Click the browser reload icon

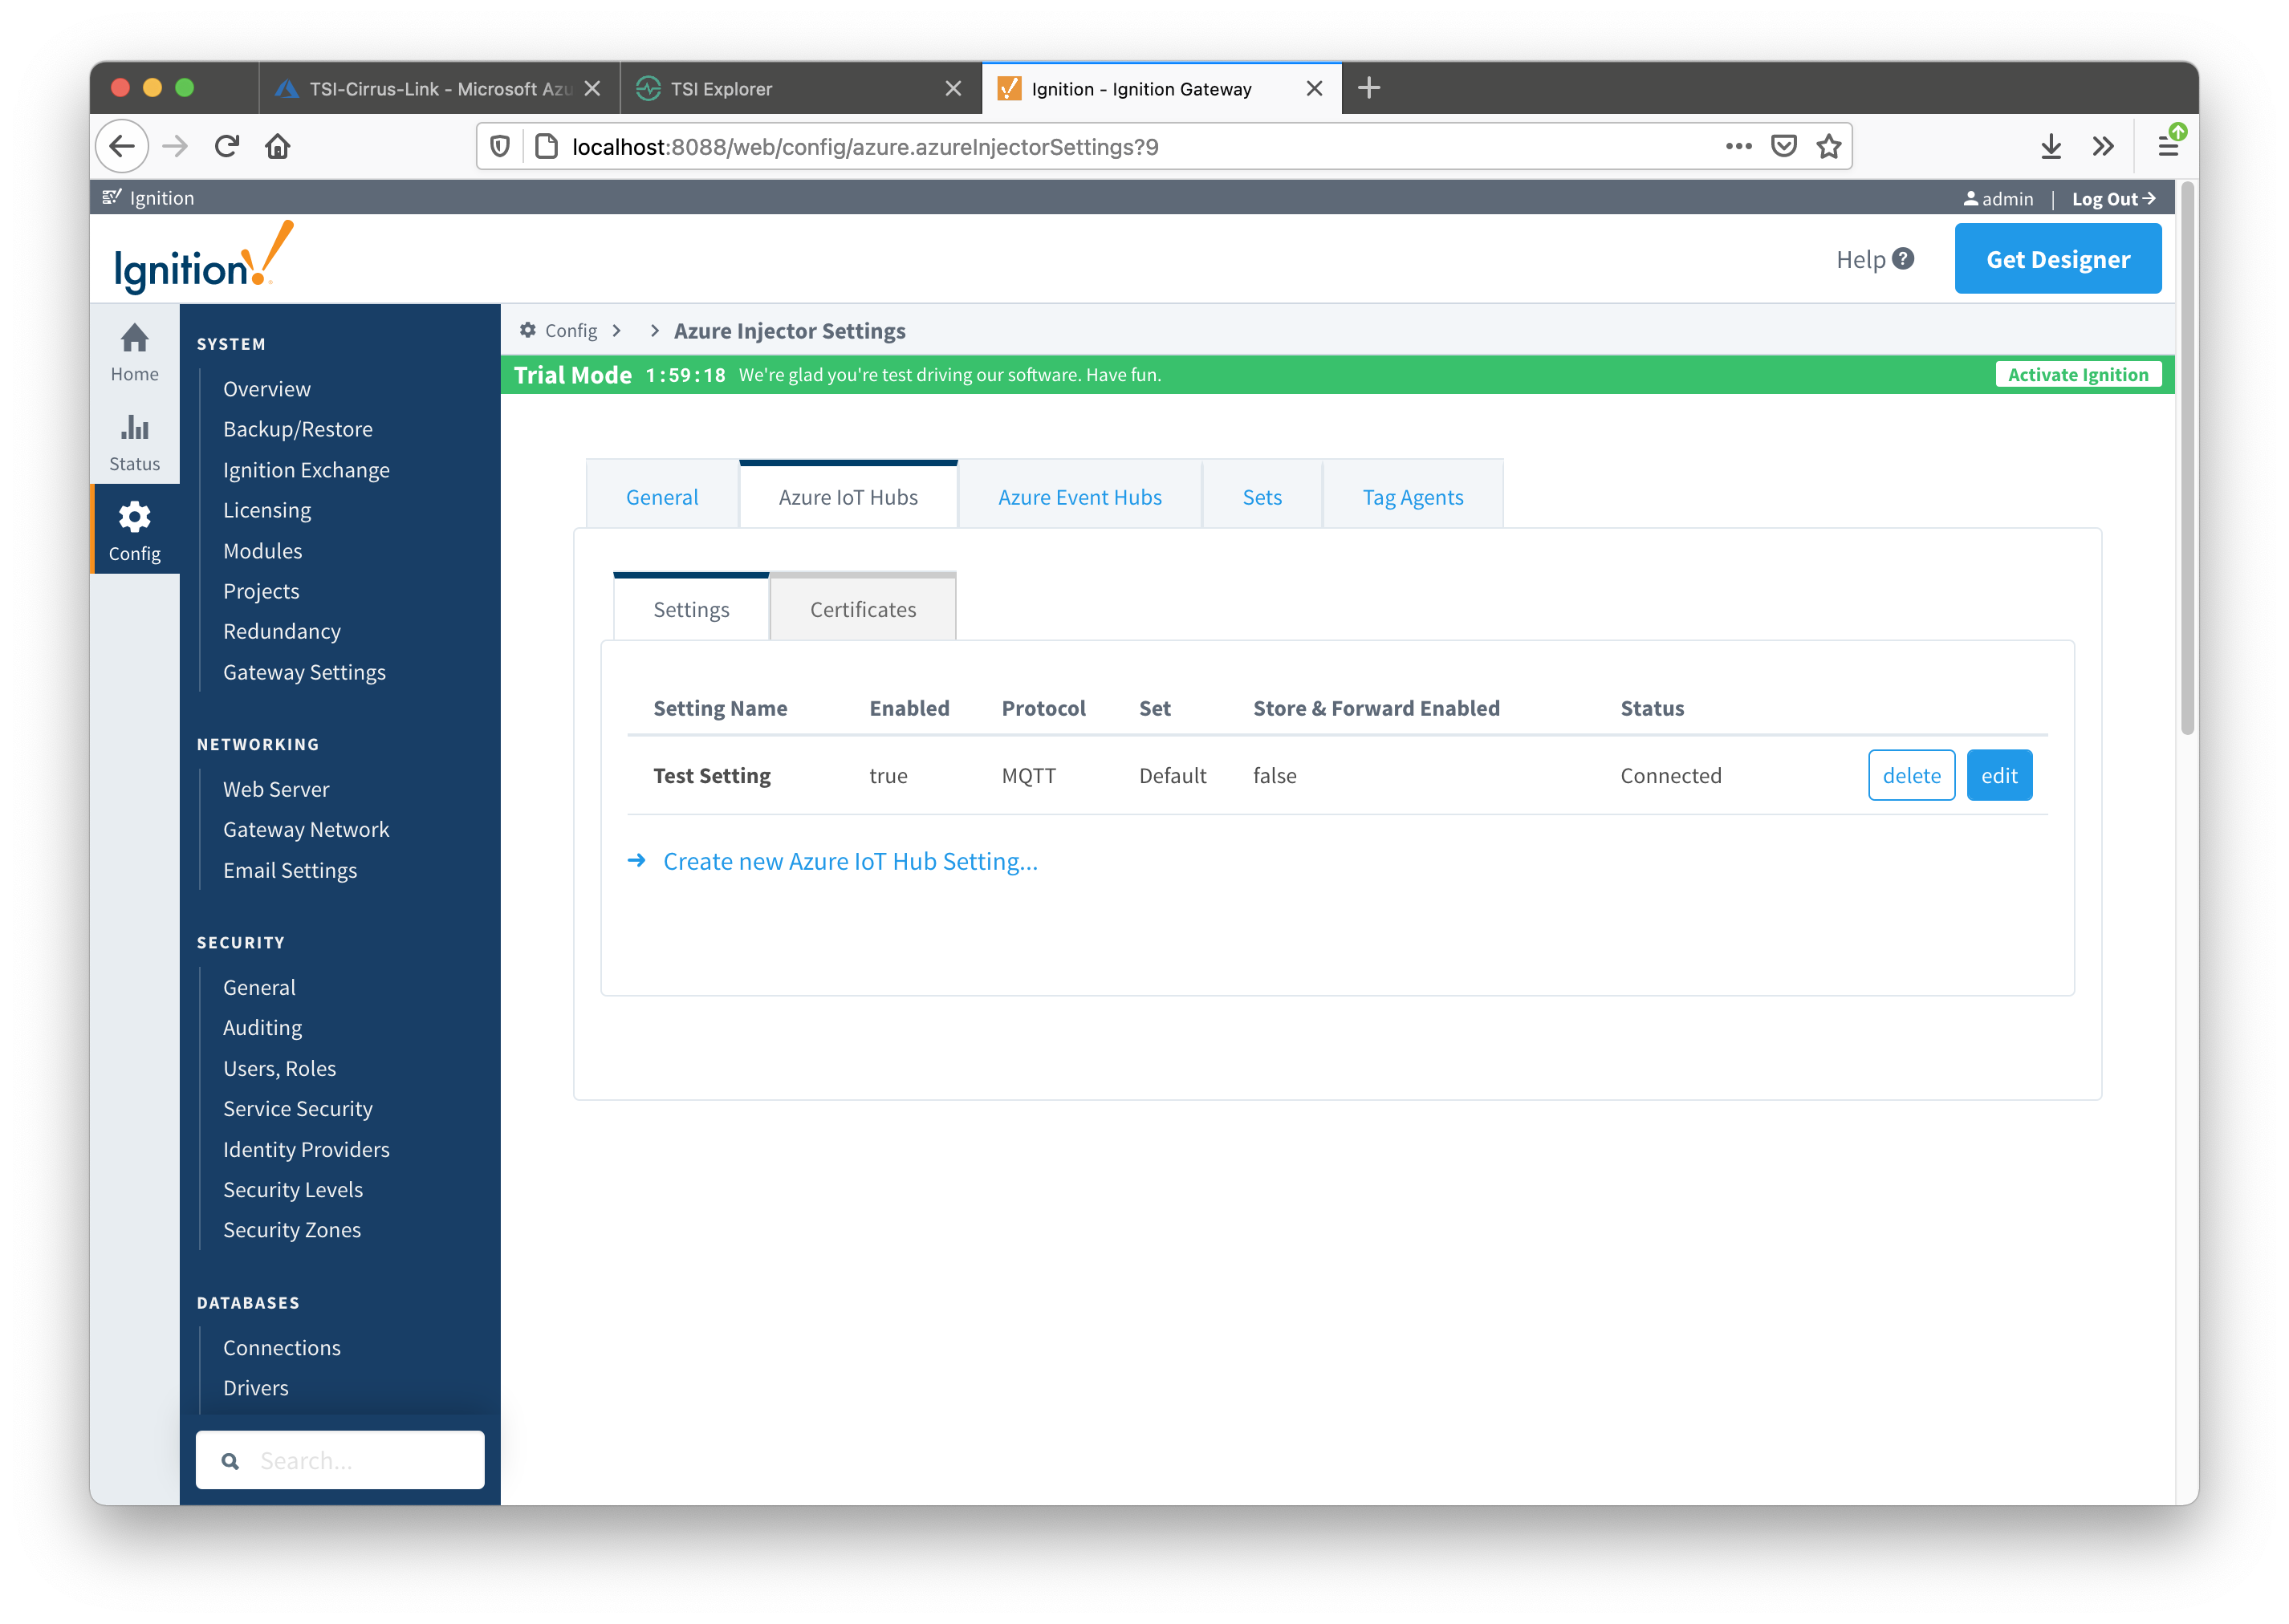click(x=227, y=147)
